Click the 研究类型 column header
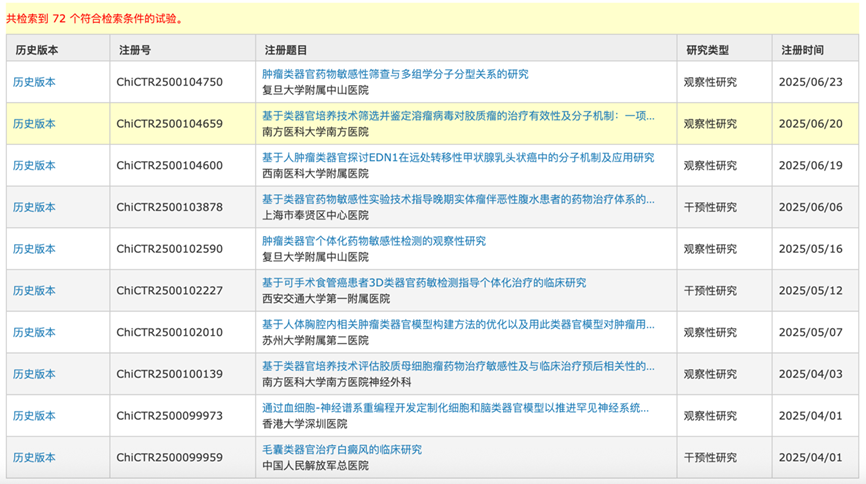This screenshot has width=866, height=484. click(x=708, y=49)
